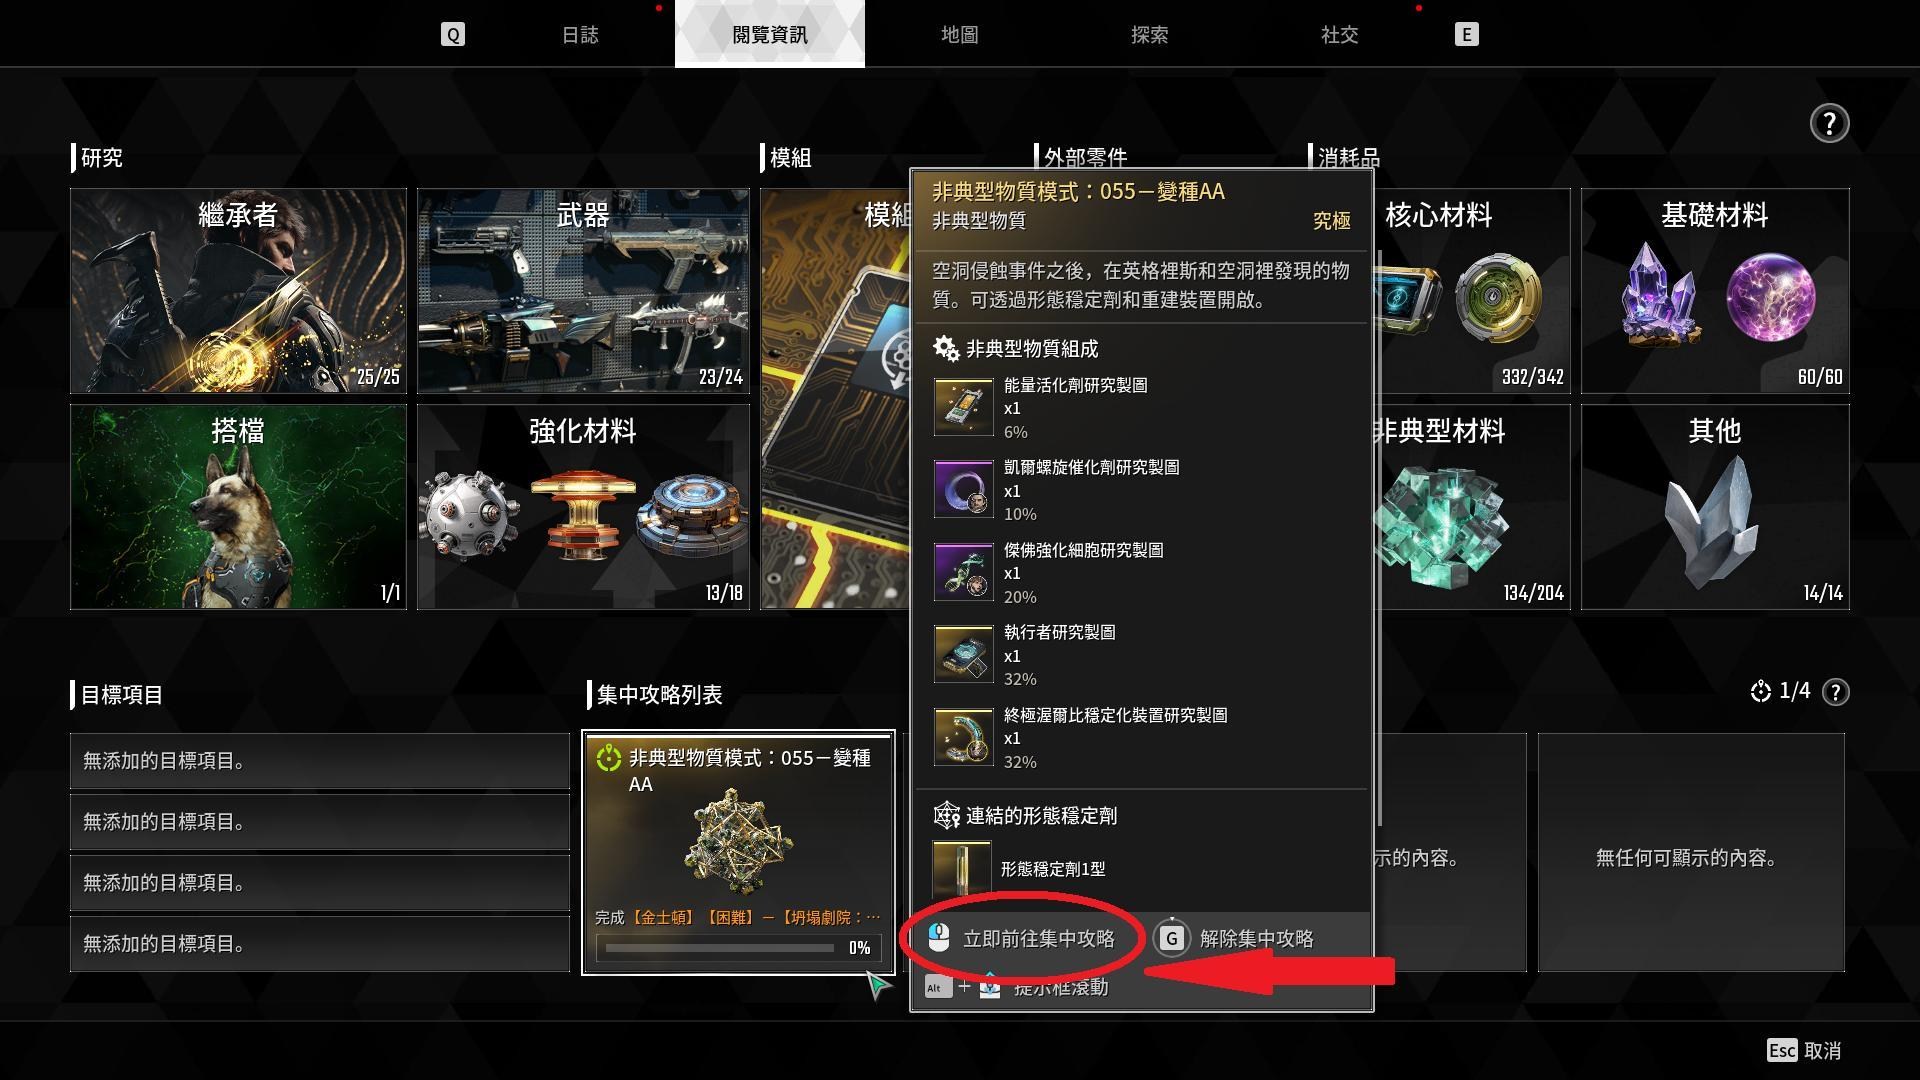Click the 執行者研究製圖 item icon
The width and height of the screenshot is (1920, 1080).
962,654
